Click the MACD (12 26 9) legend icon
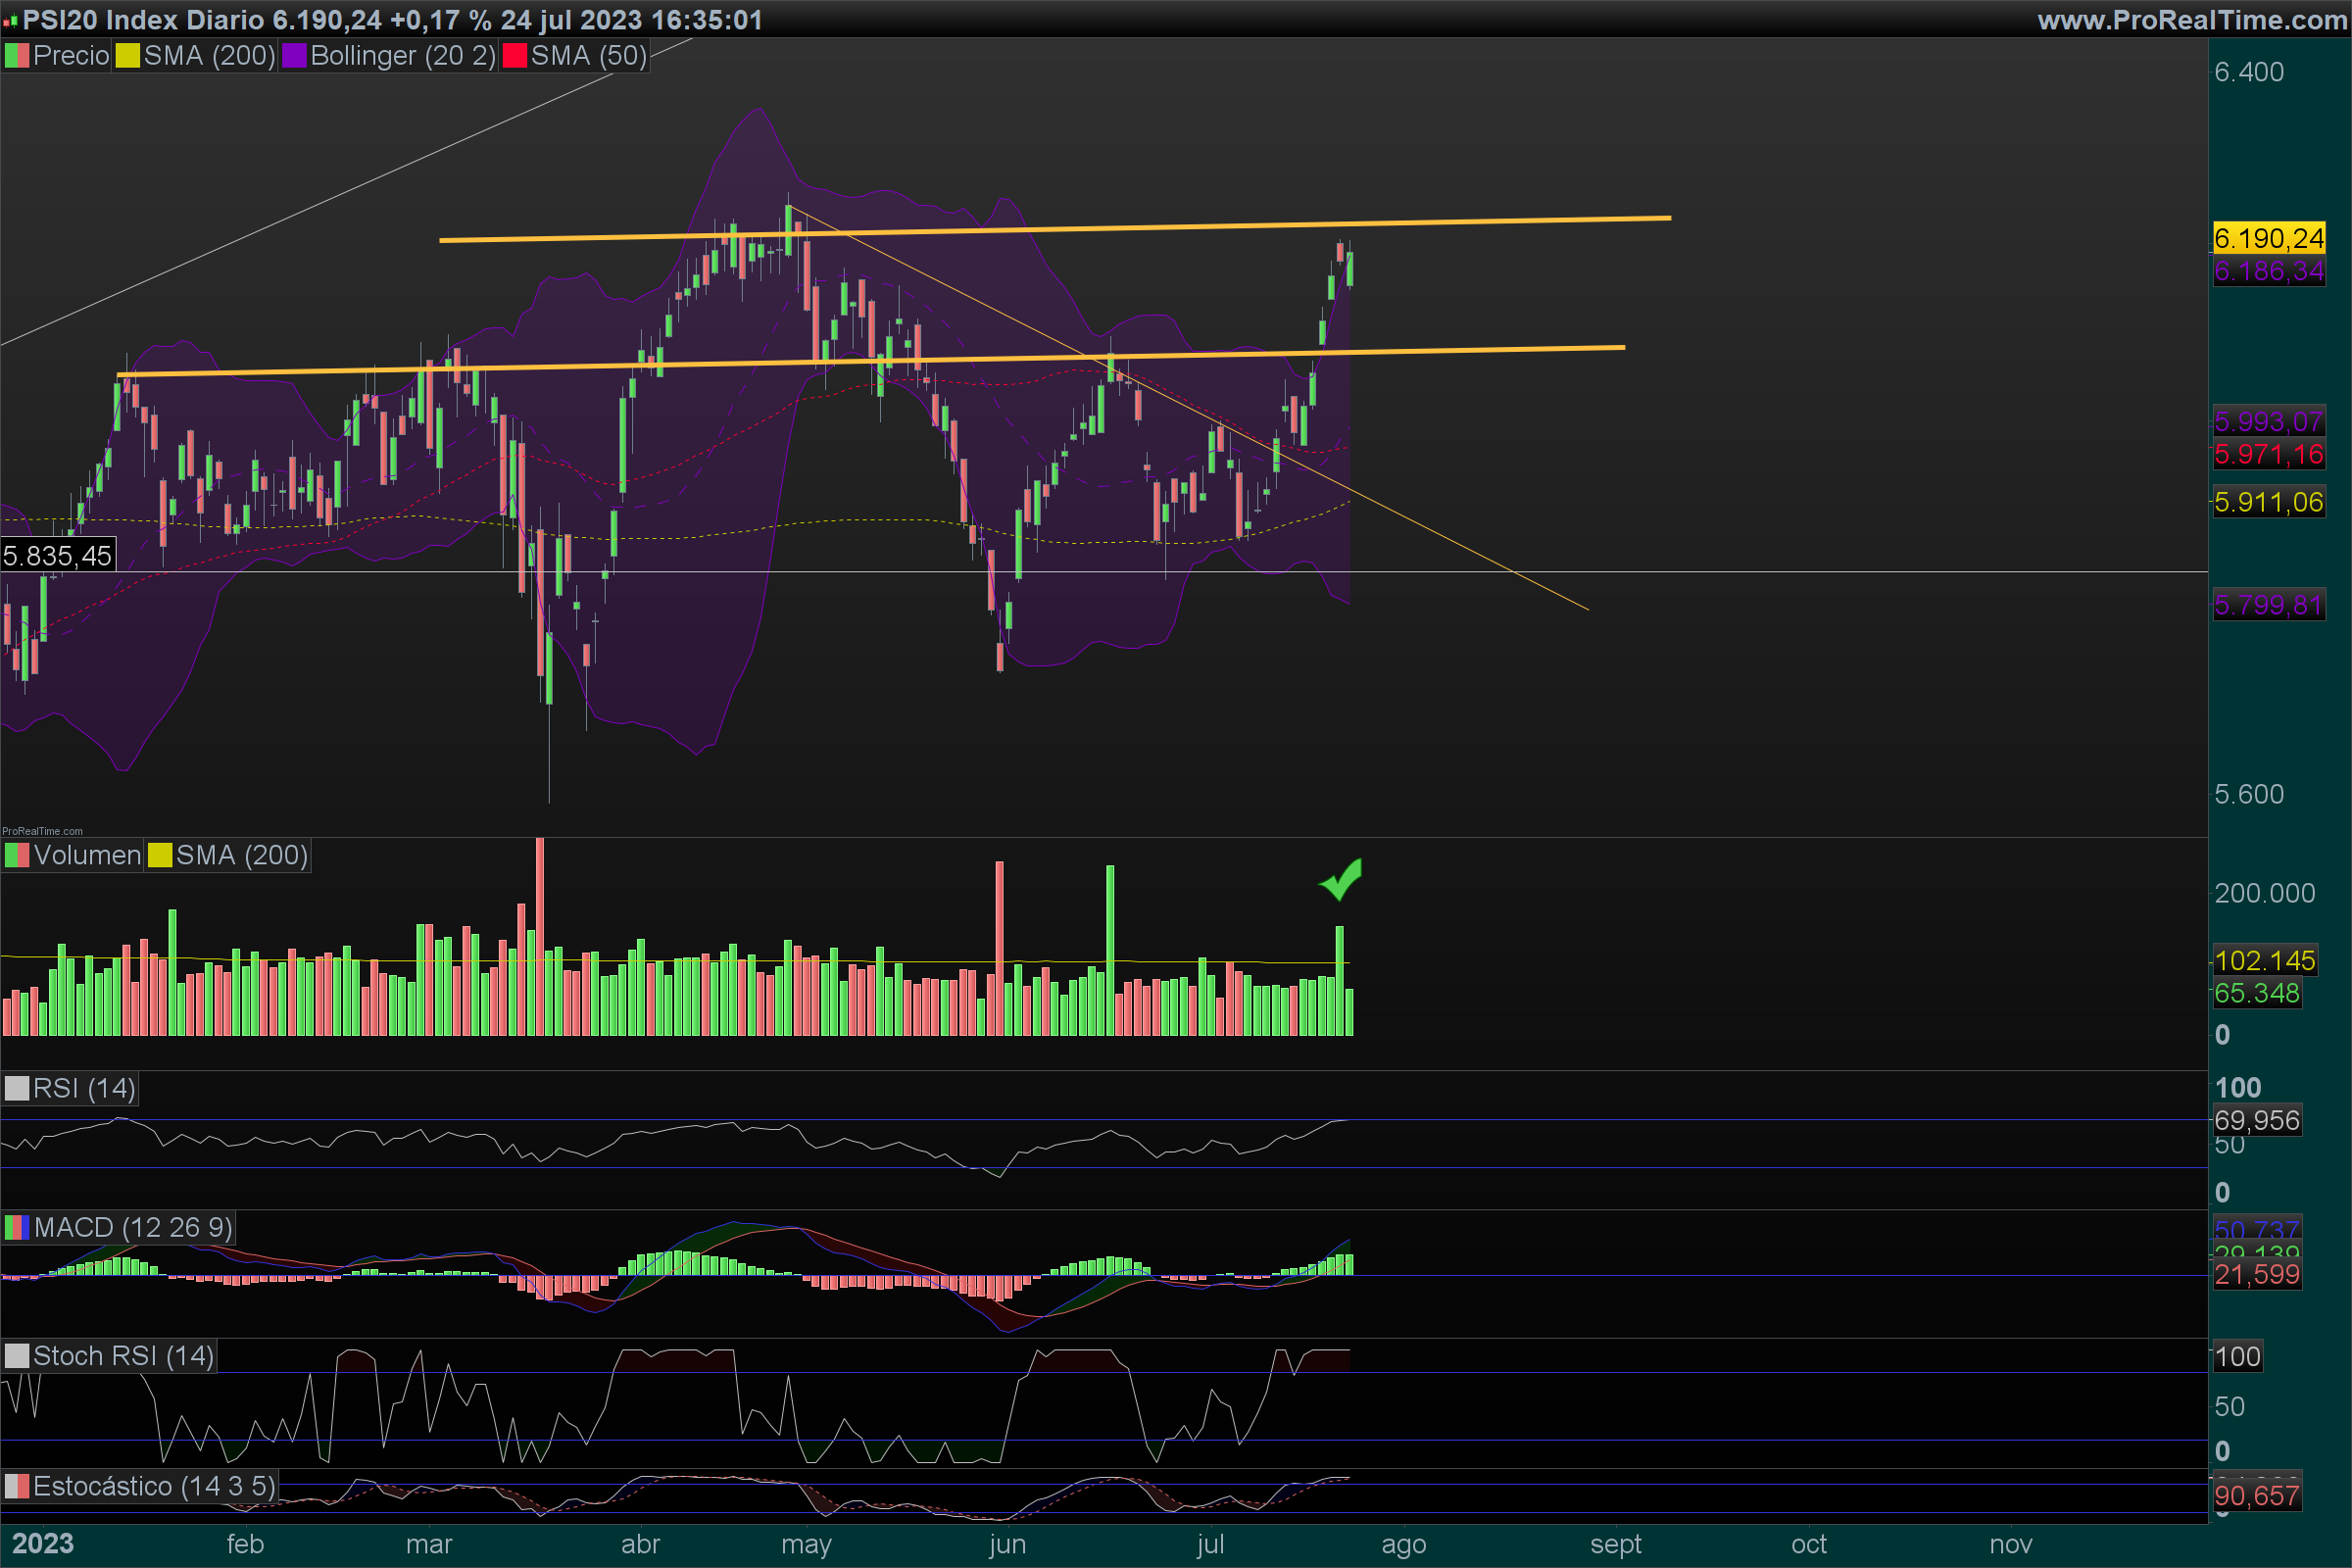This screenshot has width=2352, height=1568. pyautogui.click(x=17, y=1227)
